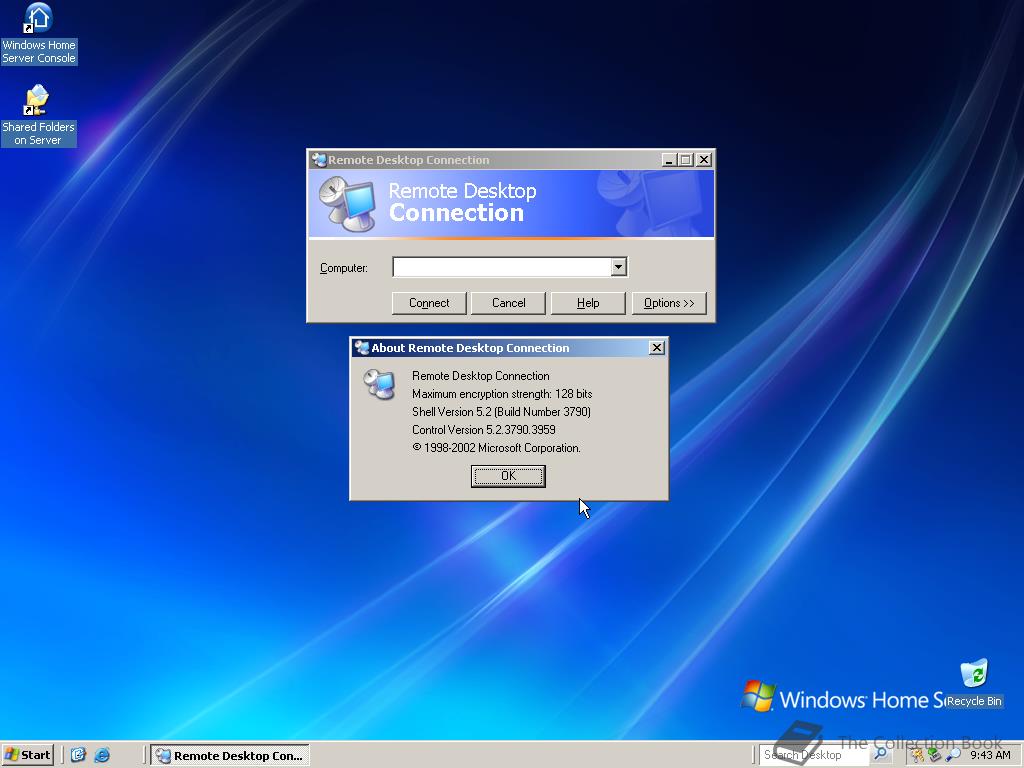Click the green server status tray icon
Screen dimensions: 1024x768
(x=935, y=755)
